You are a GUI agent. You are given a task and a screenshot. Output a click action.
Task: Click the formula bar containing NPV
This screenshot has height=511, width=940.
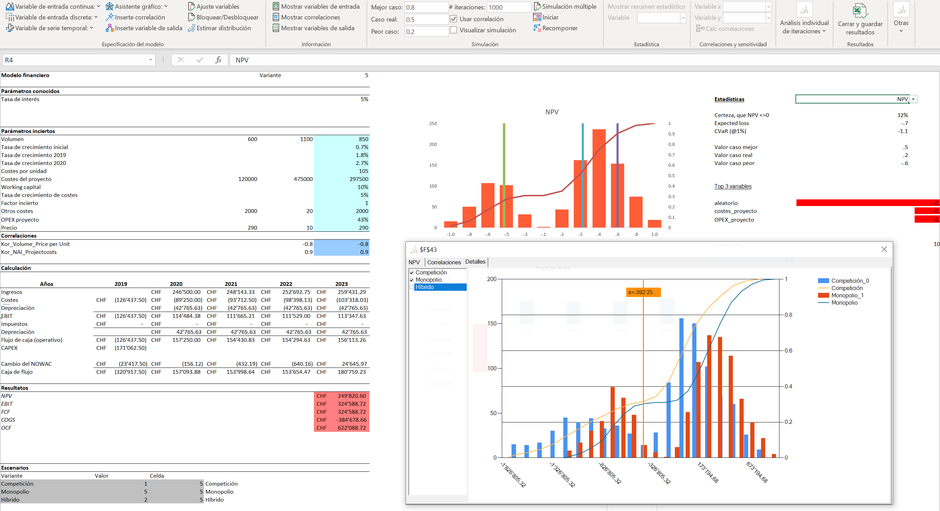(x=585, y=60)
